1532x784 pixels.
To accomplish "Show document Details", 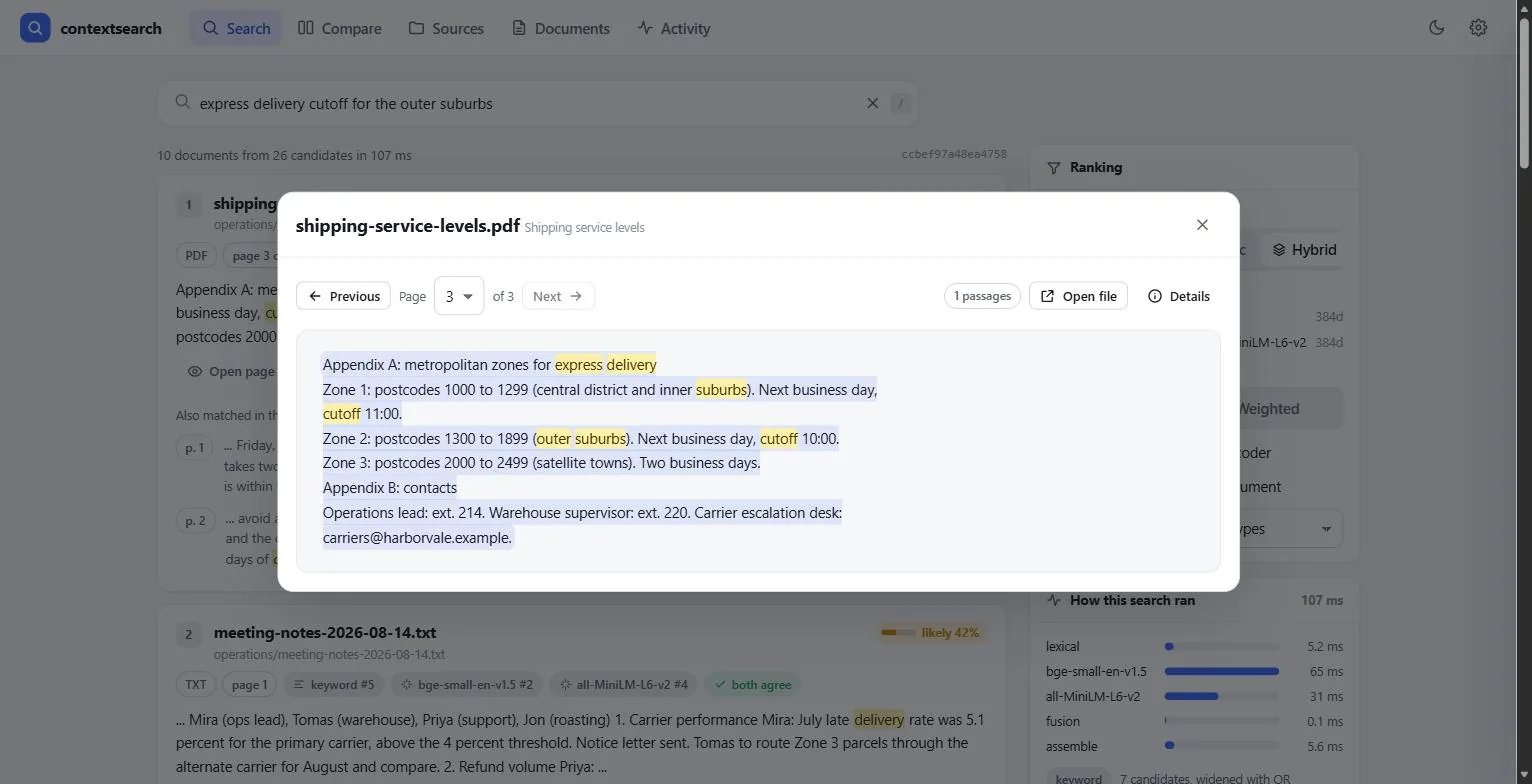I will point(1179,296).
